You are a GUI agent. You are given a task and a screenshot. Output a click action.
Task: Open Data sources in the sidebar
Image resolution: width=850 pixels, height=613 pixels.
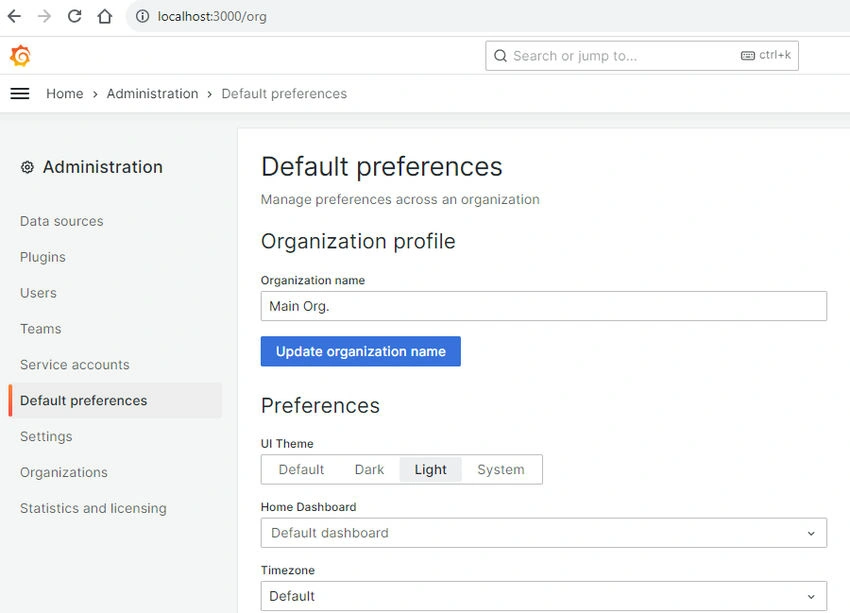[x=61, y=221]
